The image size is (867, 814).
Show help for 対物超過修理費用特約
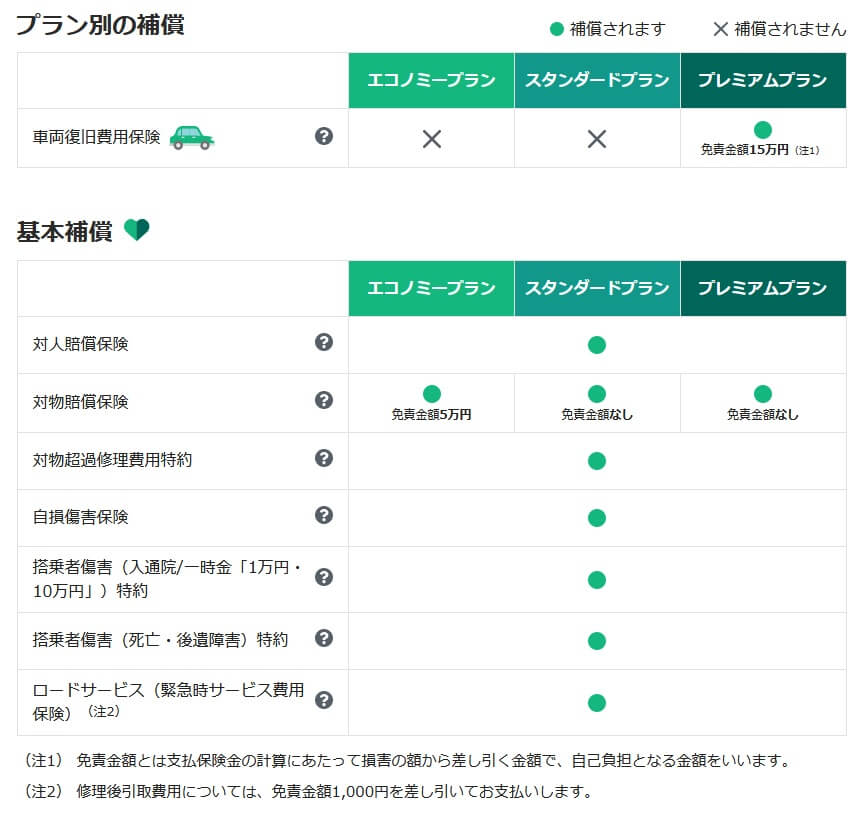323,459
